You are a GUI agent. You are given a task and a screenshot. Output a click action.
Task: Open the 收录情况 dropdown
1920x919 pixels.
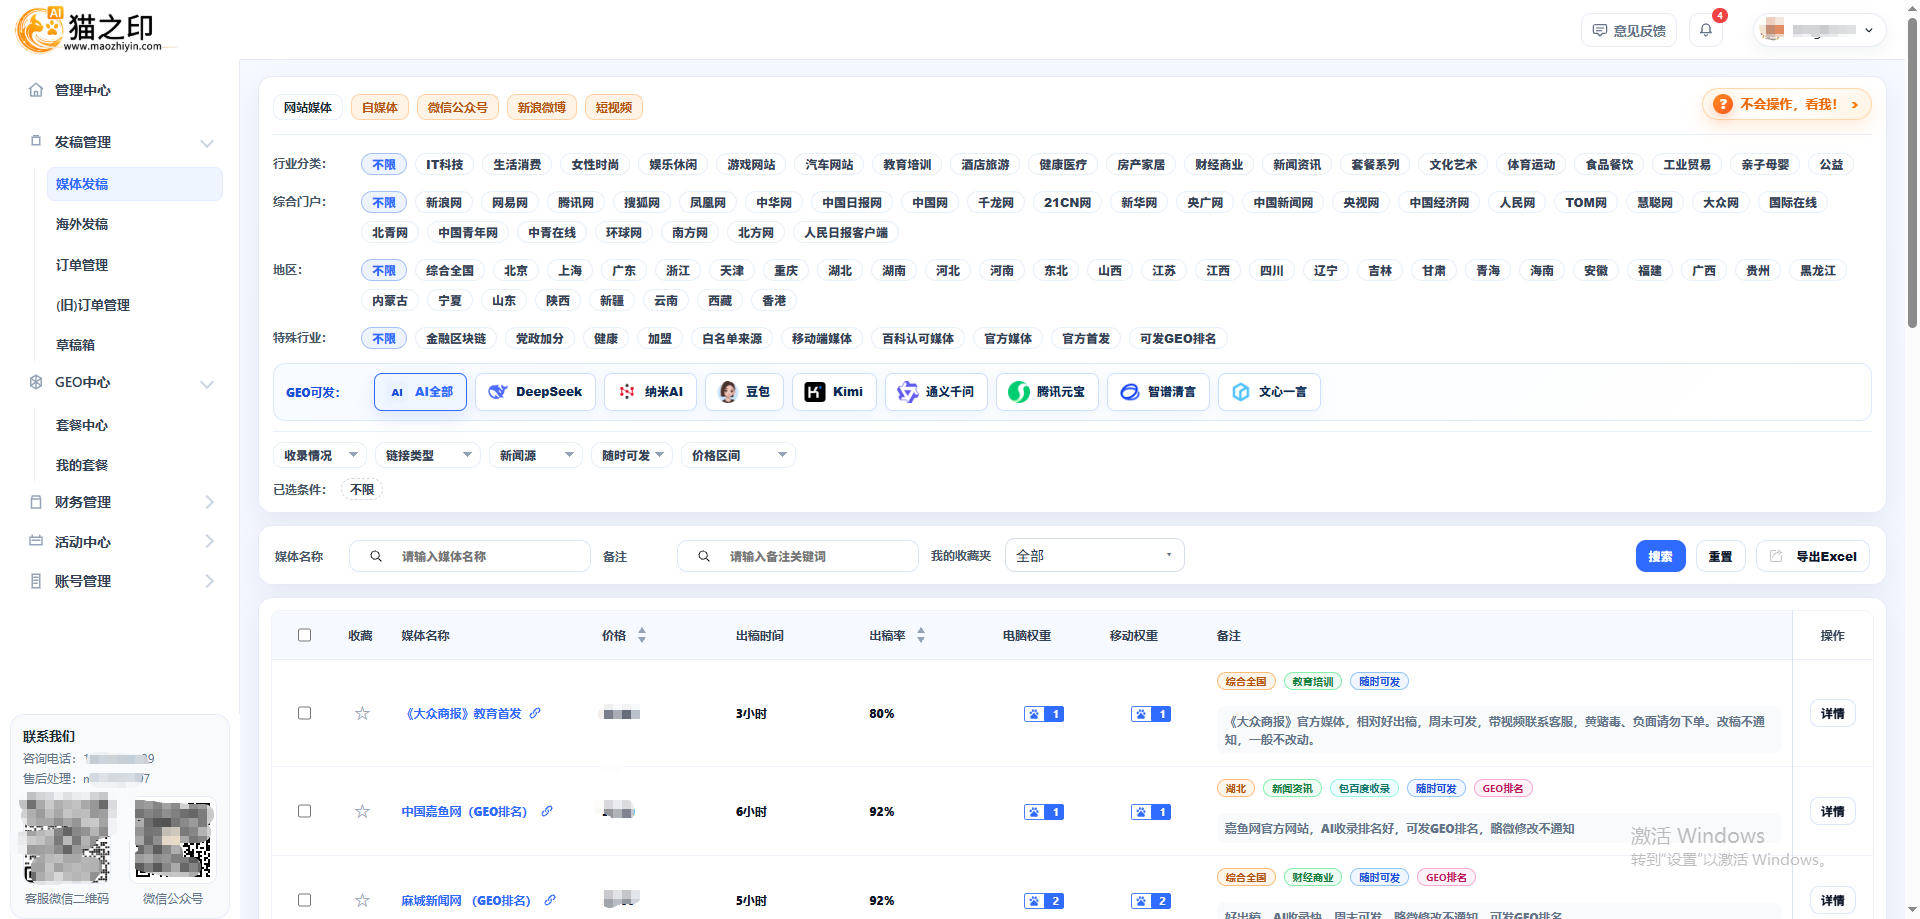[x=320, y=455]
